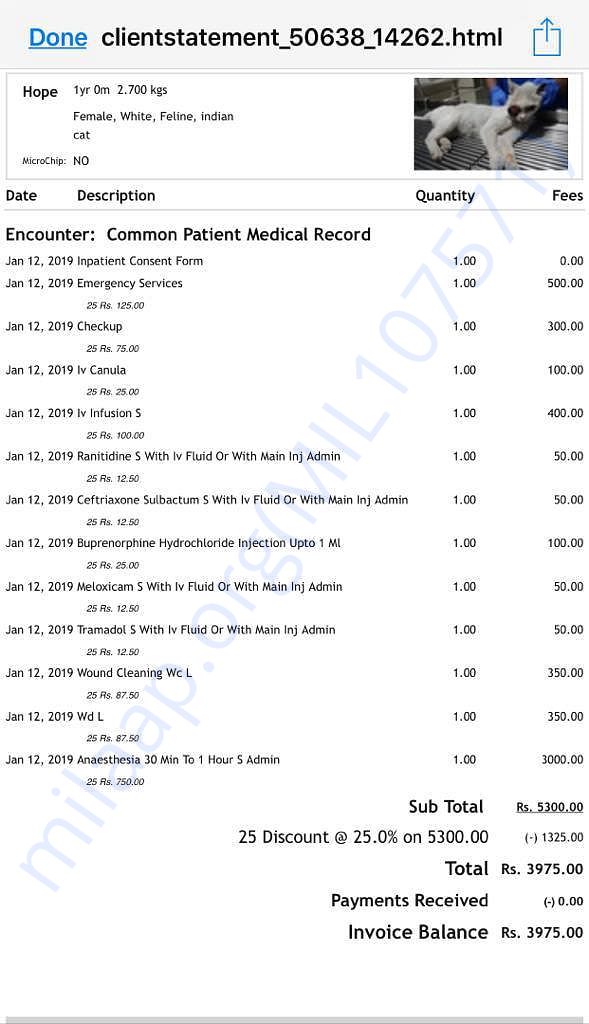Click the Date column header
589x1024 pixels.
tap(21, 196)
